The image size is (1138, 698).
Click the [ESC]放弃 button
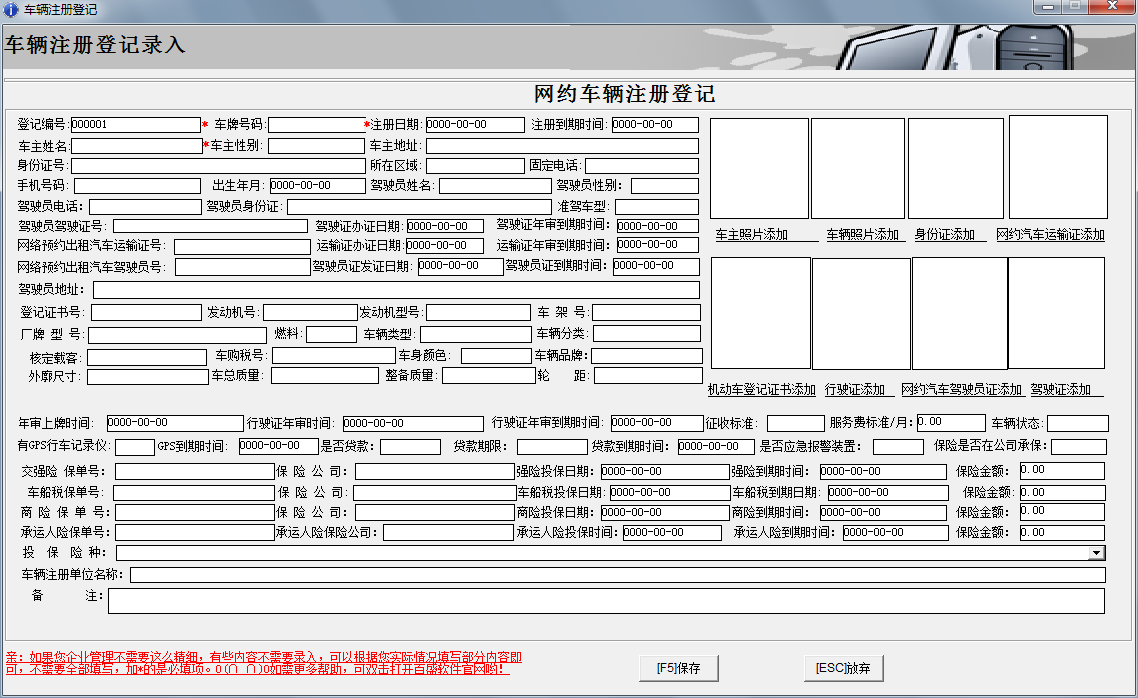843,668
